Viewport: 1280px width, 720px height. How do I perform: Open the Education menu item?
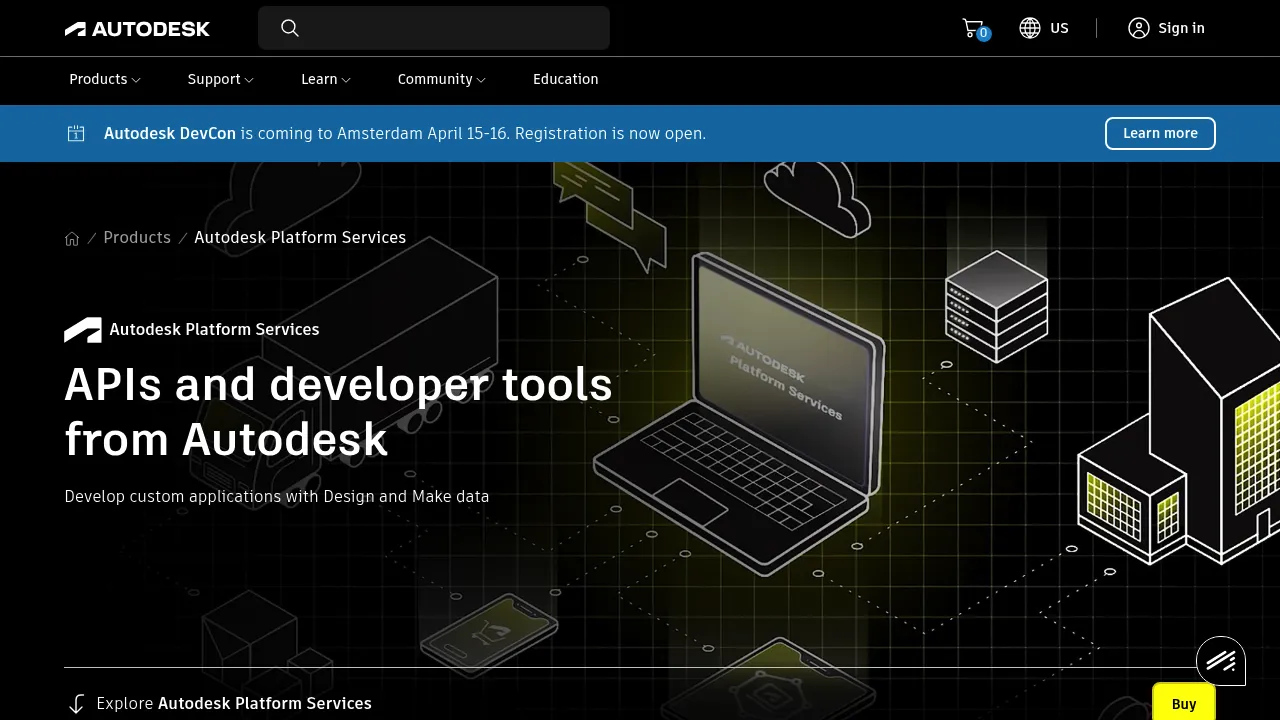[x=566, y=79]
